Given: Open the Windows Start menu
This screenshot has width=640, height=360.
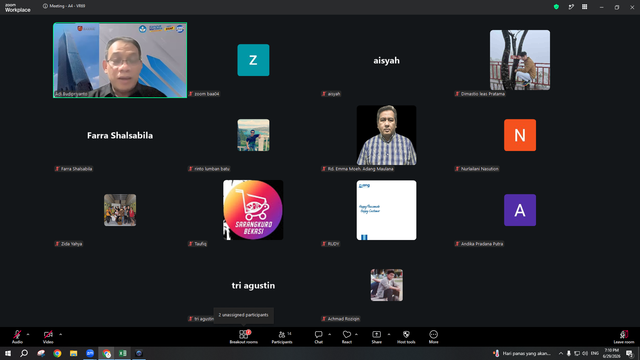Looking at the screenshot, I should pos(8,353).
